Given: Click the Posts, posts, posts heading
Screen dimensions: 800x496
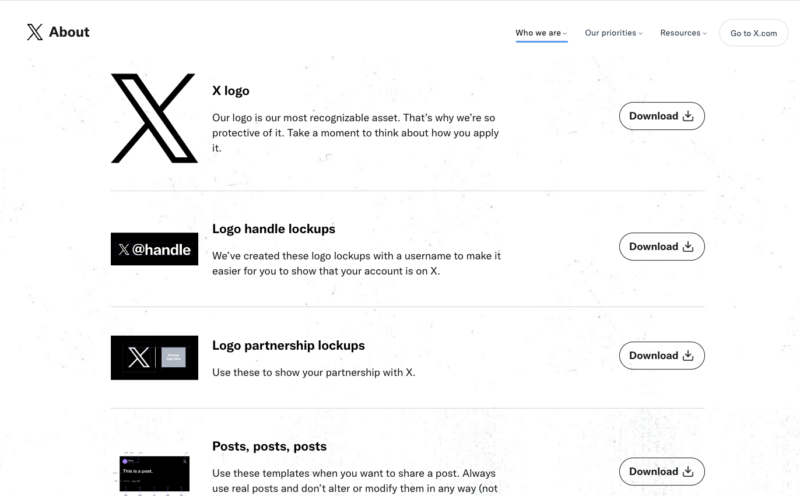Looking at the screenshot, I should coord(269,446).
